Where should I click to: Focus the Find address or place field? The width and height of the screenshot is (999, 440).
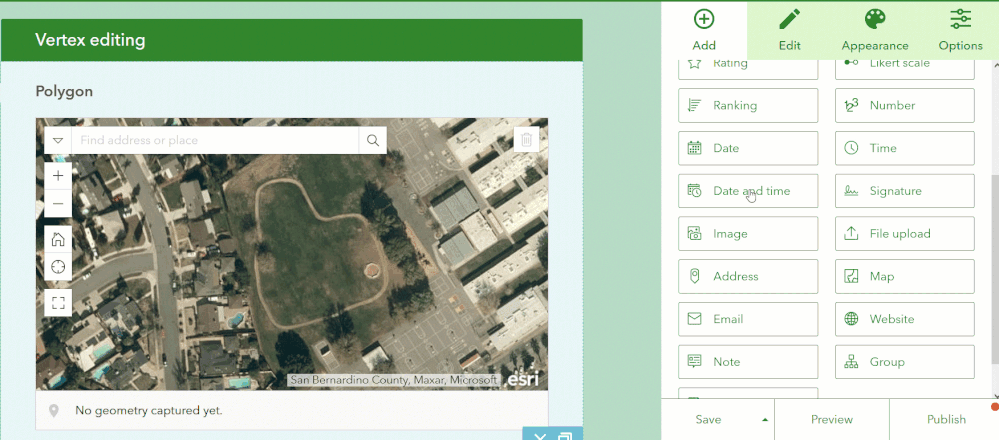point(215,140)
